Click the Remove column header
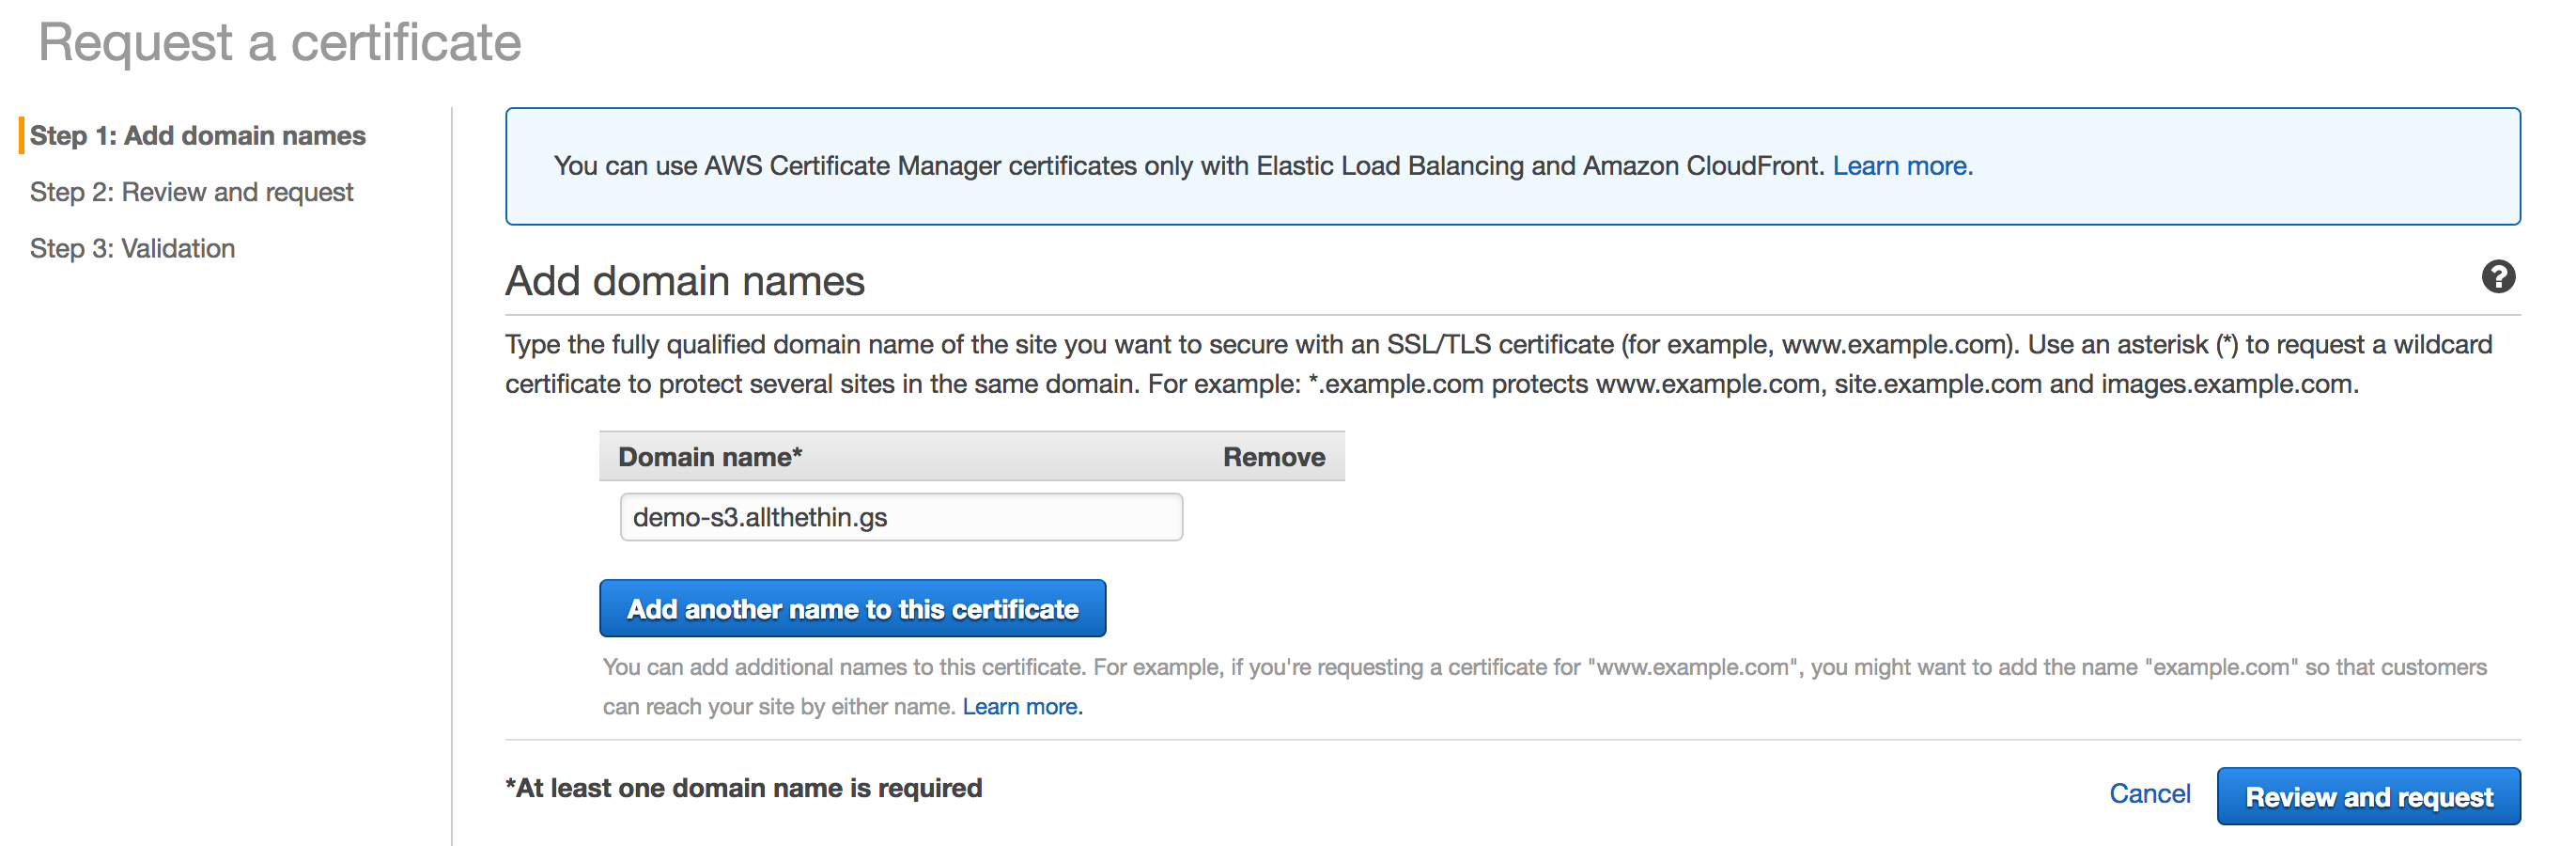Screen dimensions: 2576x846 click(x=1273, y=457)
